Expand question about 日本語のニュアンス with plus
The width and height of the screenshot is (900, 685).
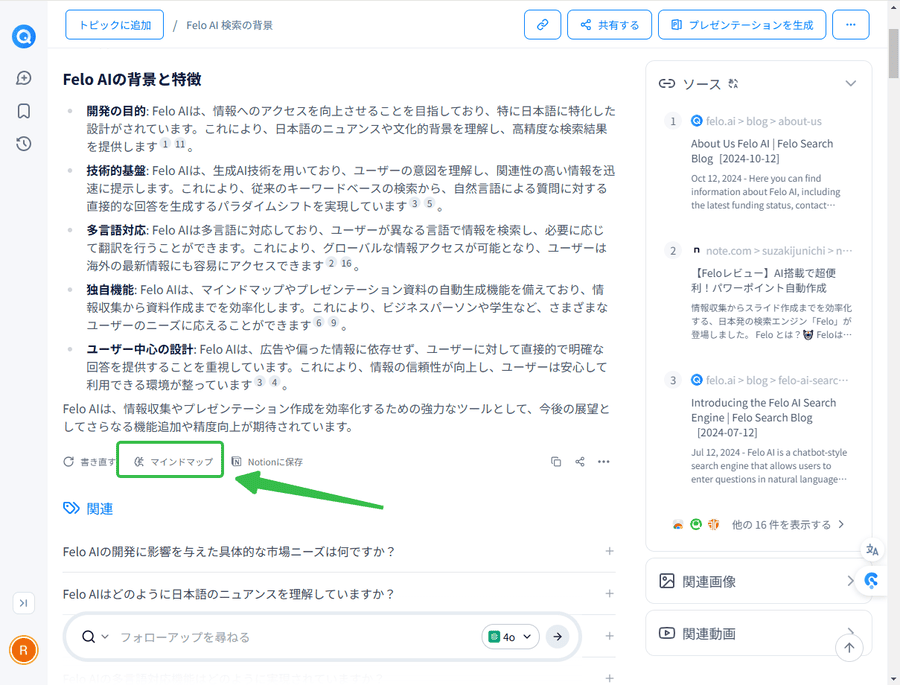pos(610,594)
